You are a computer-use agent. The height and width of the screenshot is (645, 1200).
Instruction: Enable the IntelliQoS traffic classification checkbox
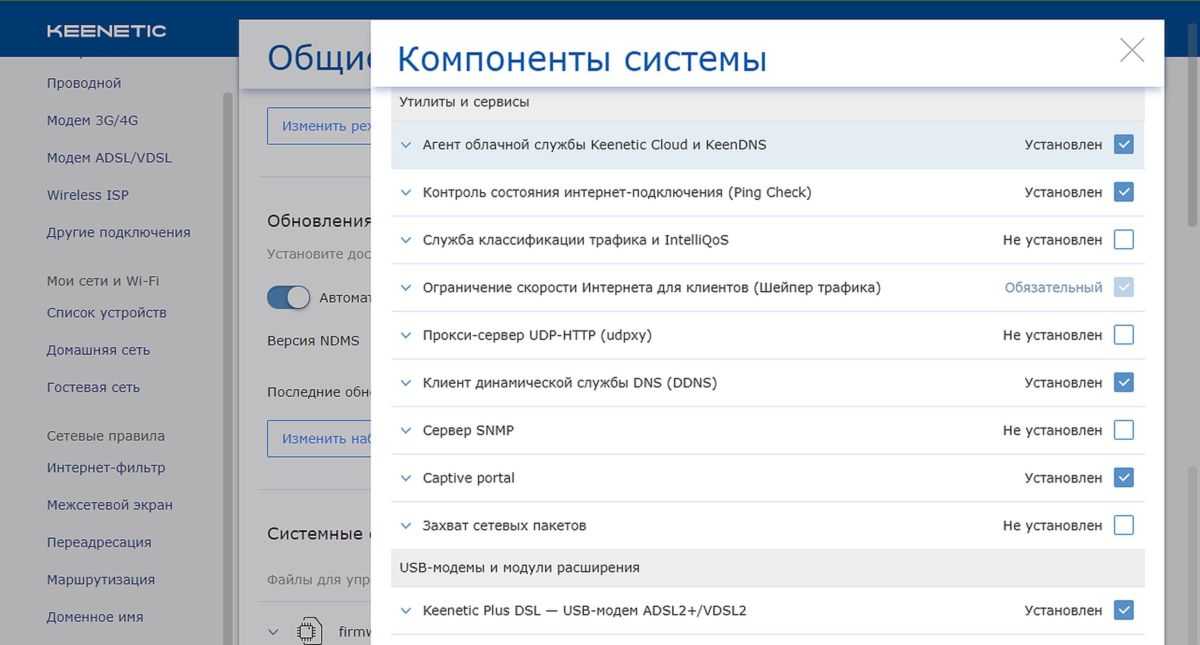tap(1123, 240)
